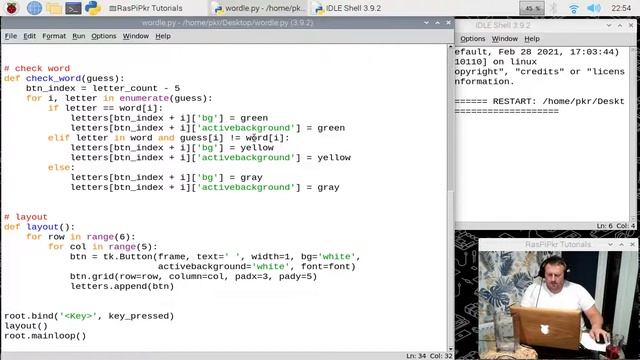Image resolution: width=640 pixels, height=360 pixels.
Task: Click the IDLE Shell 3.9.2 title bar
Action: pos(503,25)
